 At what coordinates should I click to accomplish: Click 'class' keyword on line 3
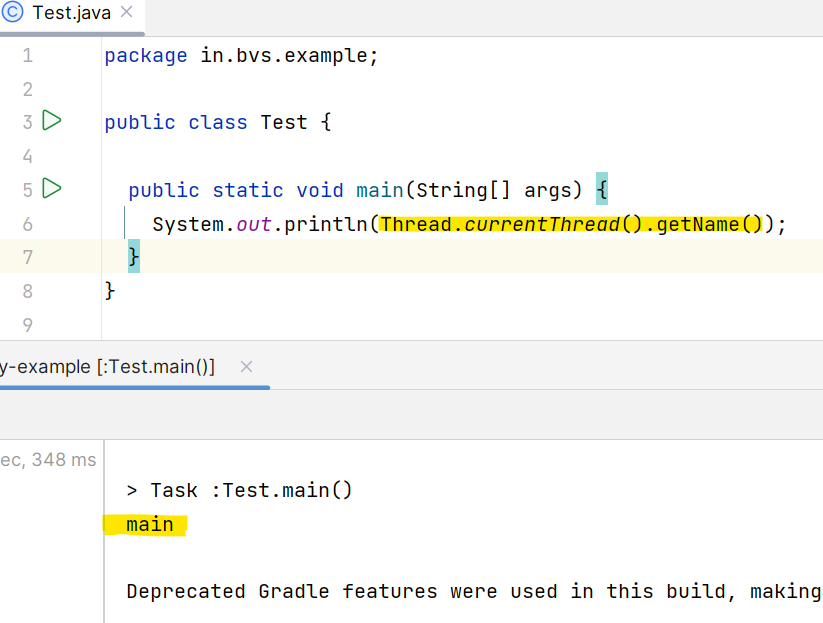tap(218, 122)
